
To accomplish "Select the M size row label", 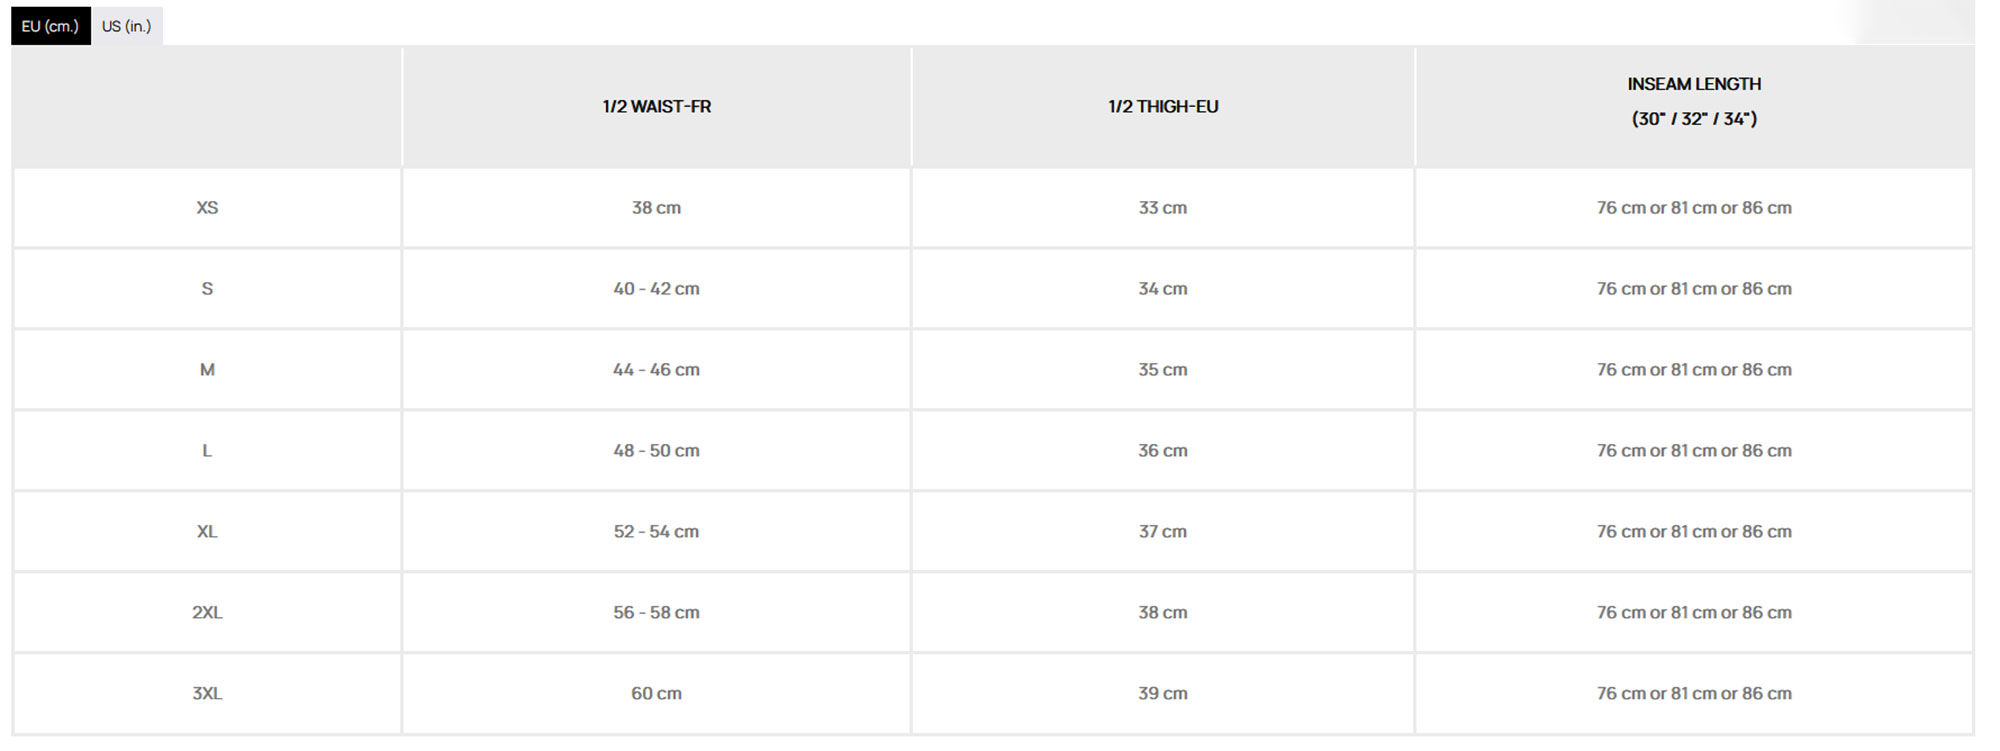I will tap(207, 370).
